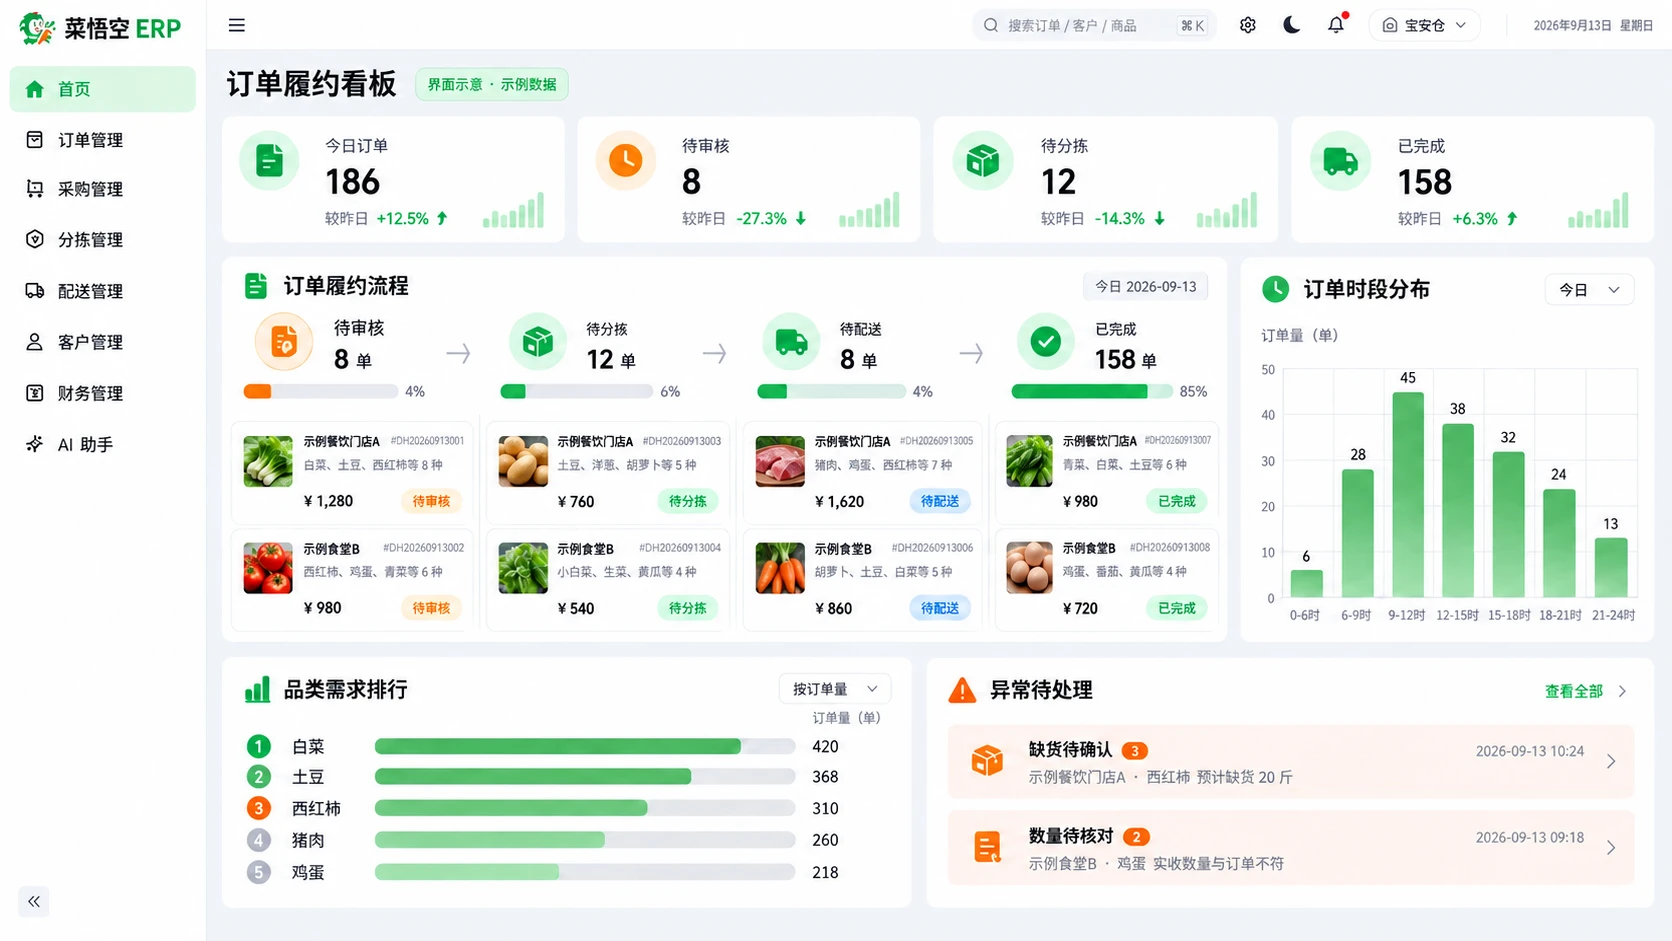Open the 今日 time range dropdown

pos(1589,289)
